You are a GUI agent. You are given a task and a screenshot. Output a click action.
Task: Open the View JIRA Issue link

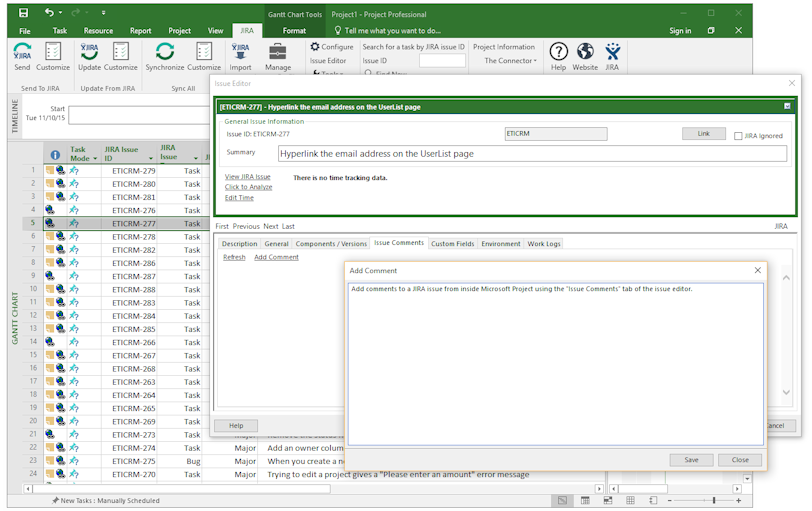click(248, 177)
